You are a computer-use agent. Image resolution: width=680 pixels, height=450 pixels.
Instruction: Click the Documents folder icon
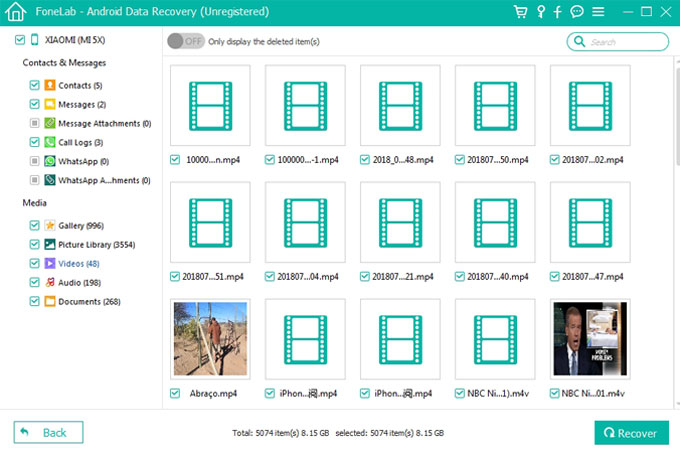(50, 301)
